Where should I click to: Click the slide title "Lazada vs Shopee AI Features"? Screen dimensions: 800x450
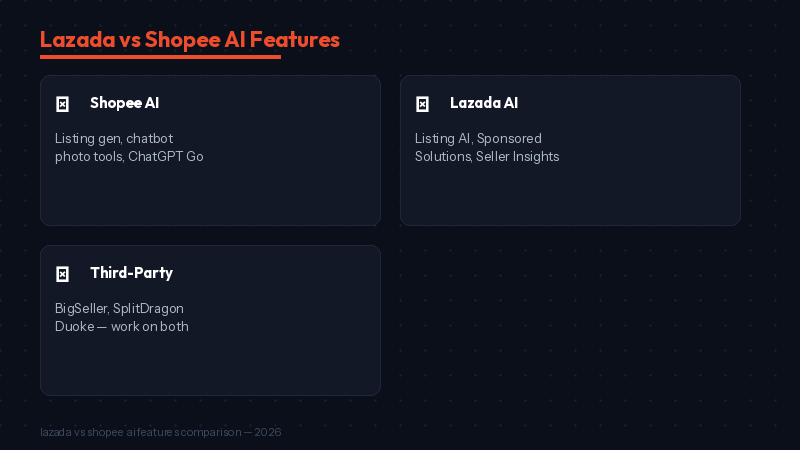click(x=190, y=39)
